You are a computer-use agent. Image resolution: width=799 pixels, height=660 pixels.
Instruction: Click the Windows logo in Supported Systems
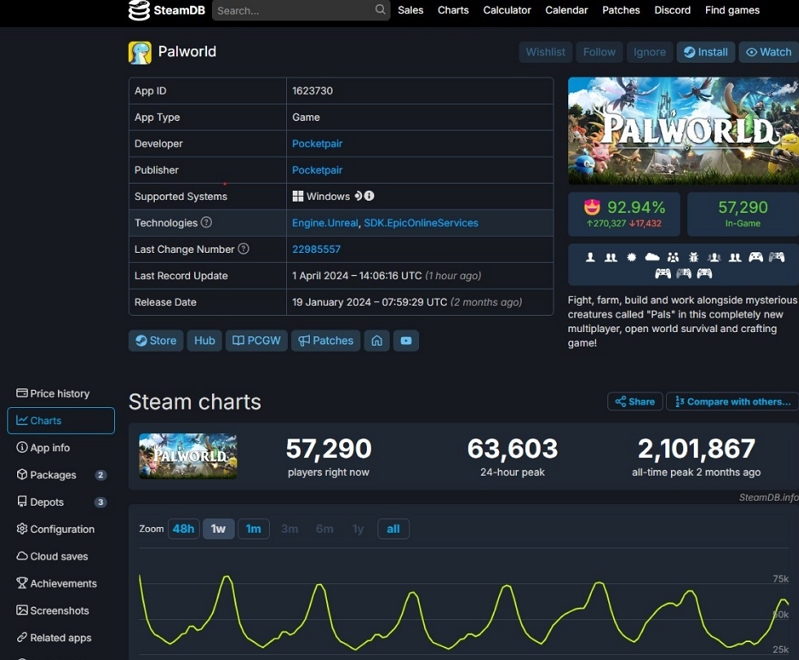pyautogui.click(x=298, y=196)
